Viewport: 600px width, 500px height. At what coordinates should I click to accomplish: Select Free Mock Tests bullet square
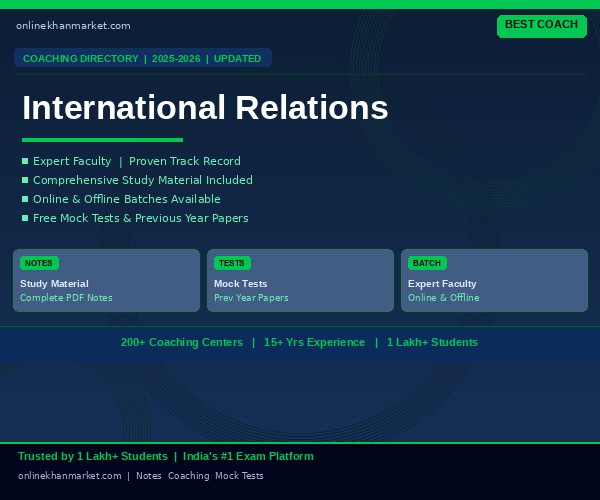click(25, 218)
